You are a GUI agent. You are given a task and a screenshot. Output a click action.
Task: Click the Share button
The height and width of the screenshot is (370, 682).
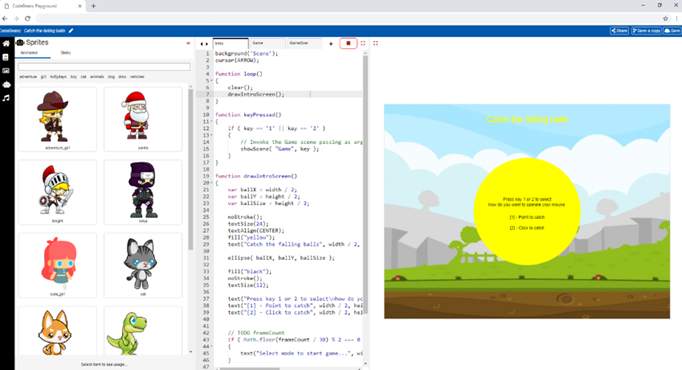[x=619, y=30]
